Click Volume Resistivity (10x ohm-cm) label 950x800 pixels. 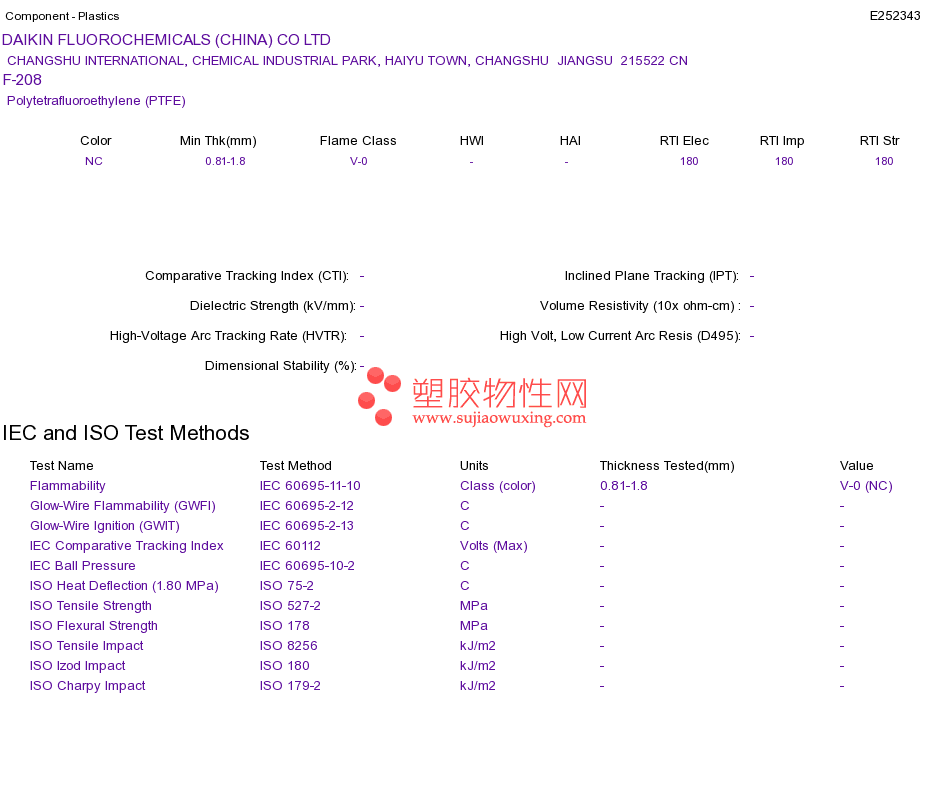(x=640, y=305)
